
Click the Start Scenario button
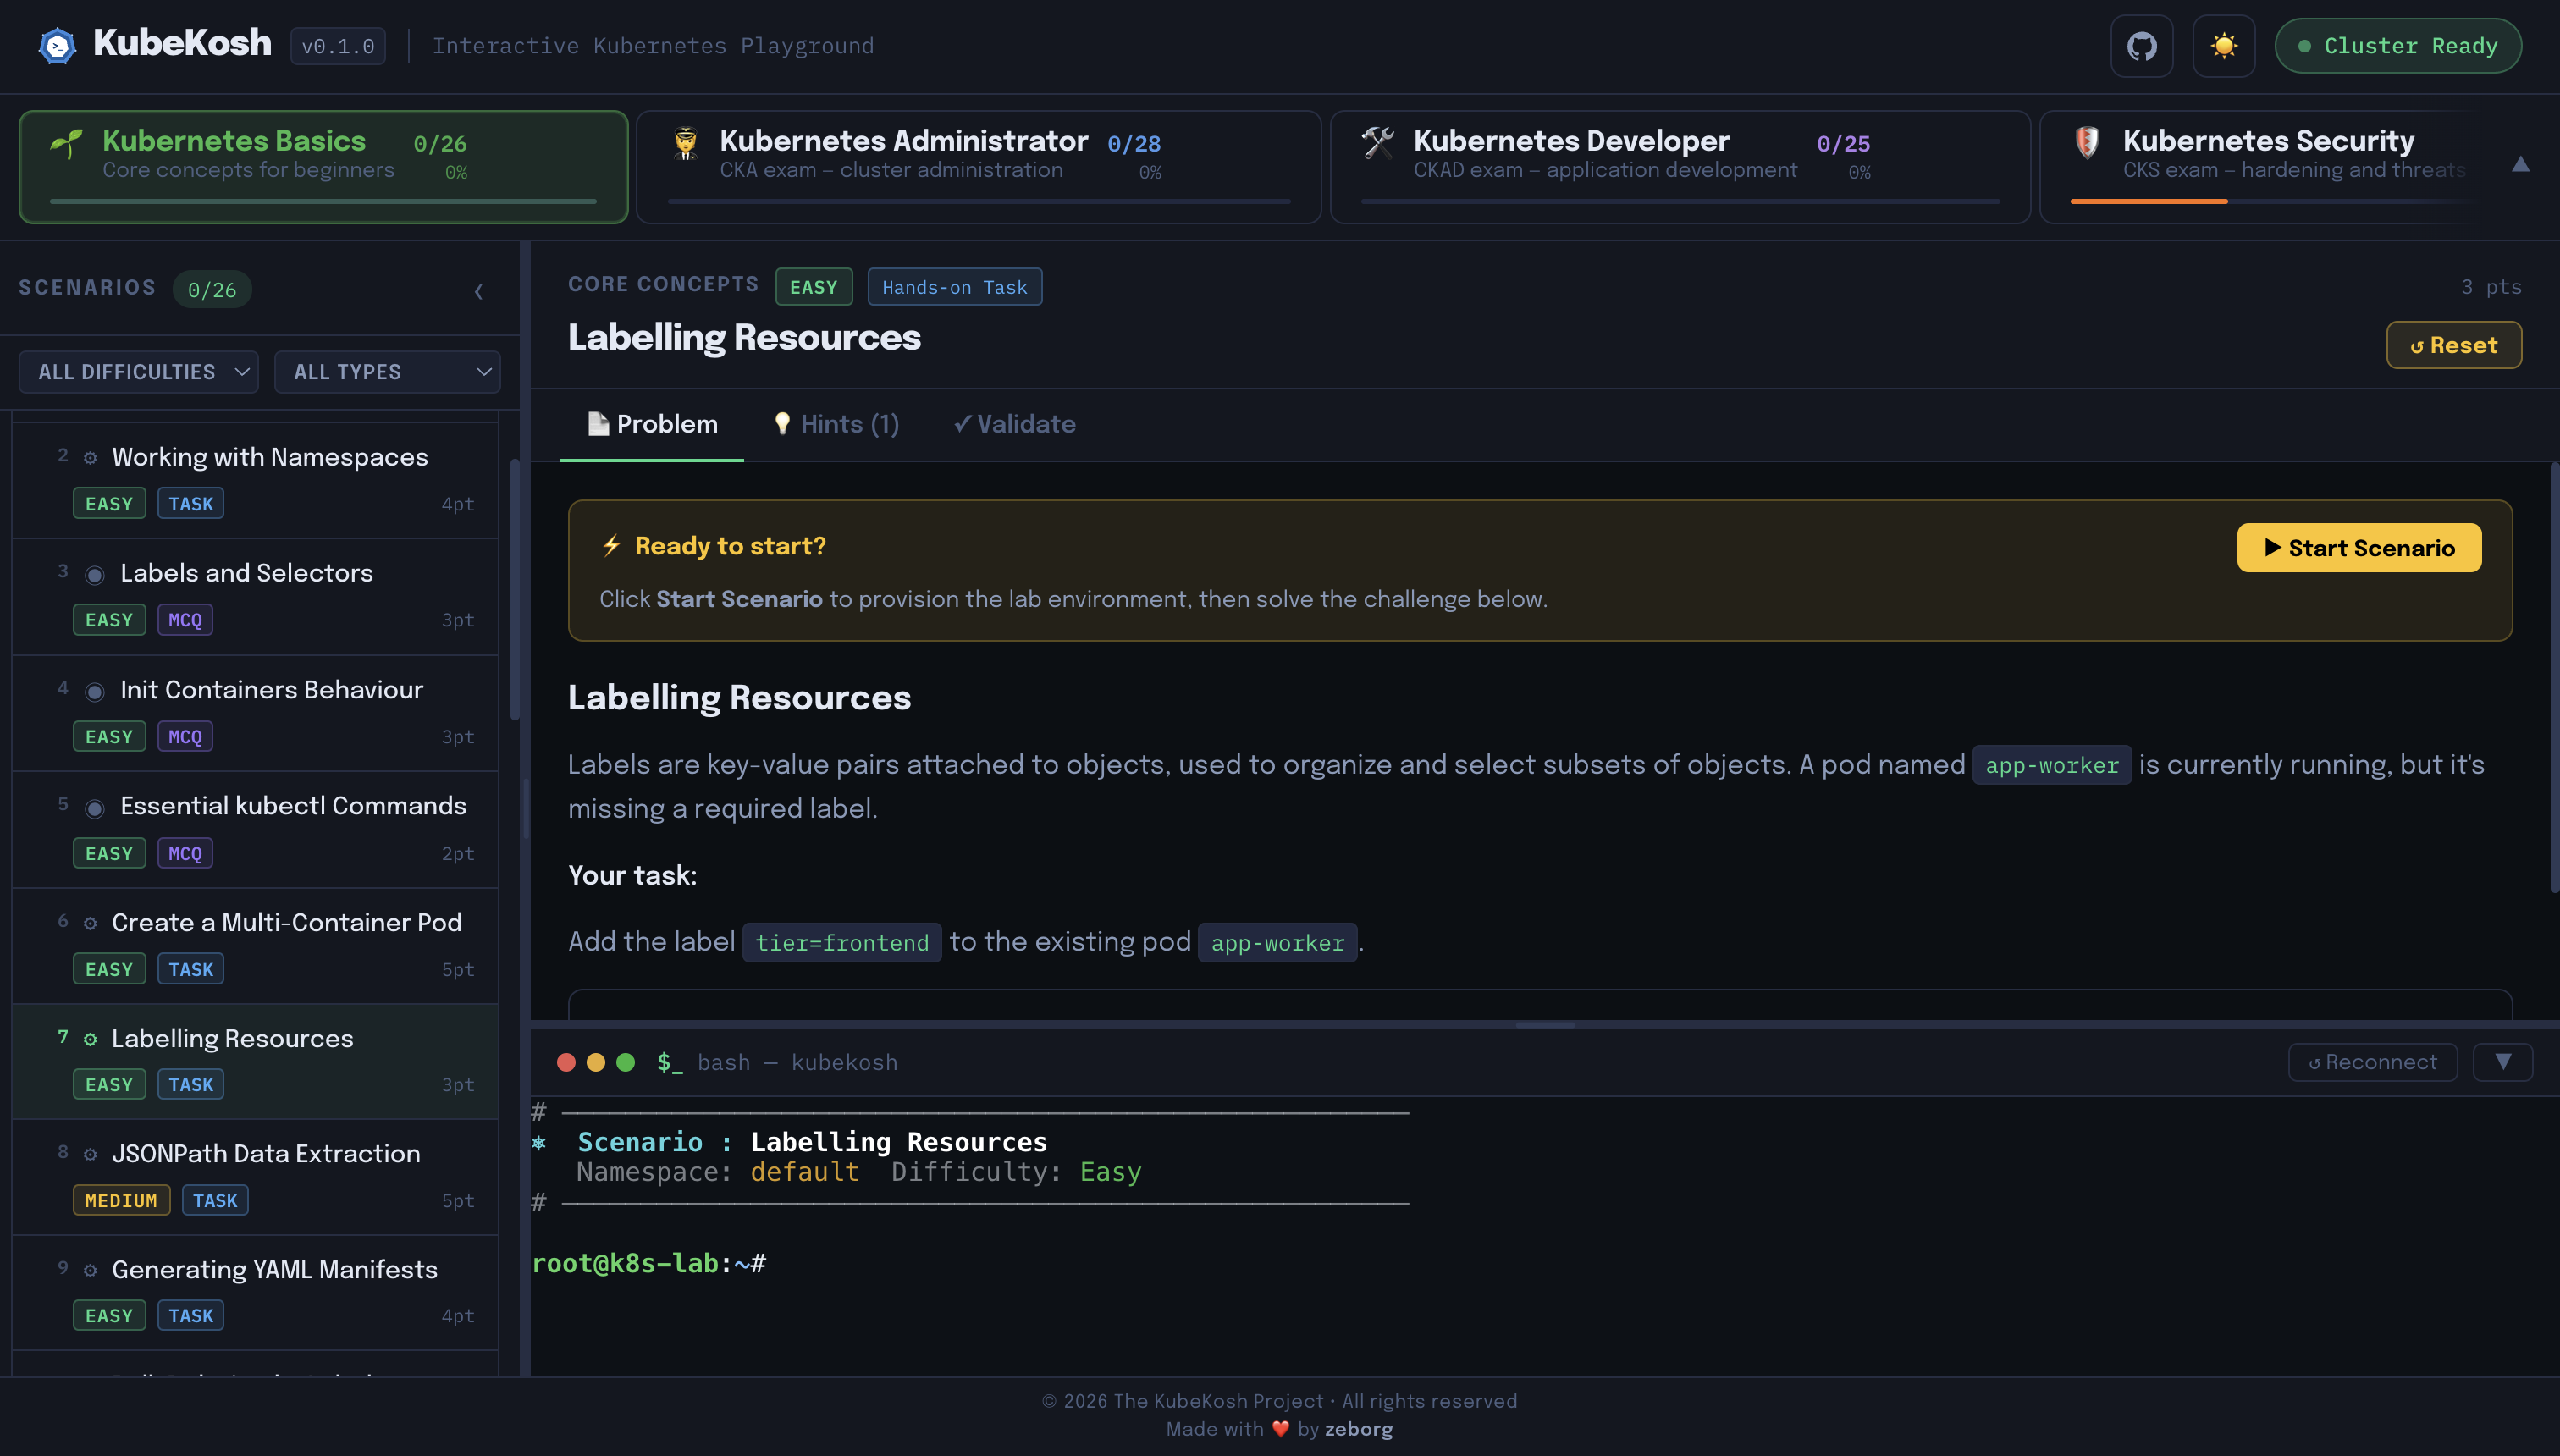pos(2358,548)
